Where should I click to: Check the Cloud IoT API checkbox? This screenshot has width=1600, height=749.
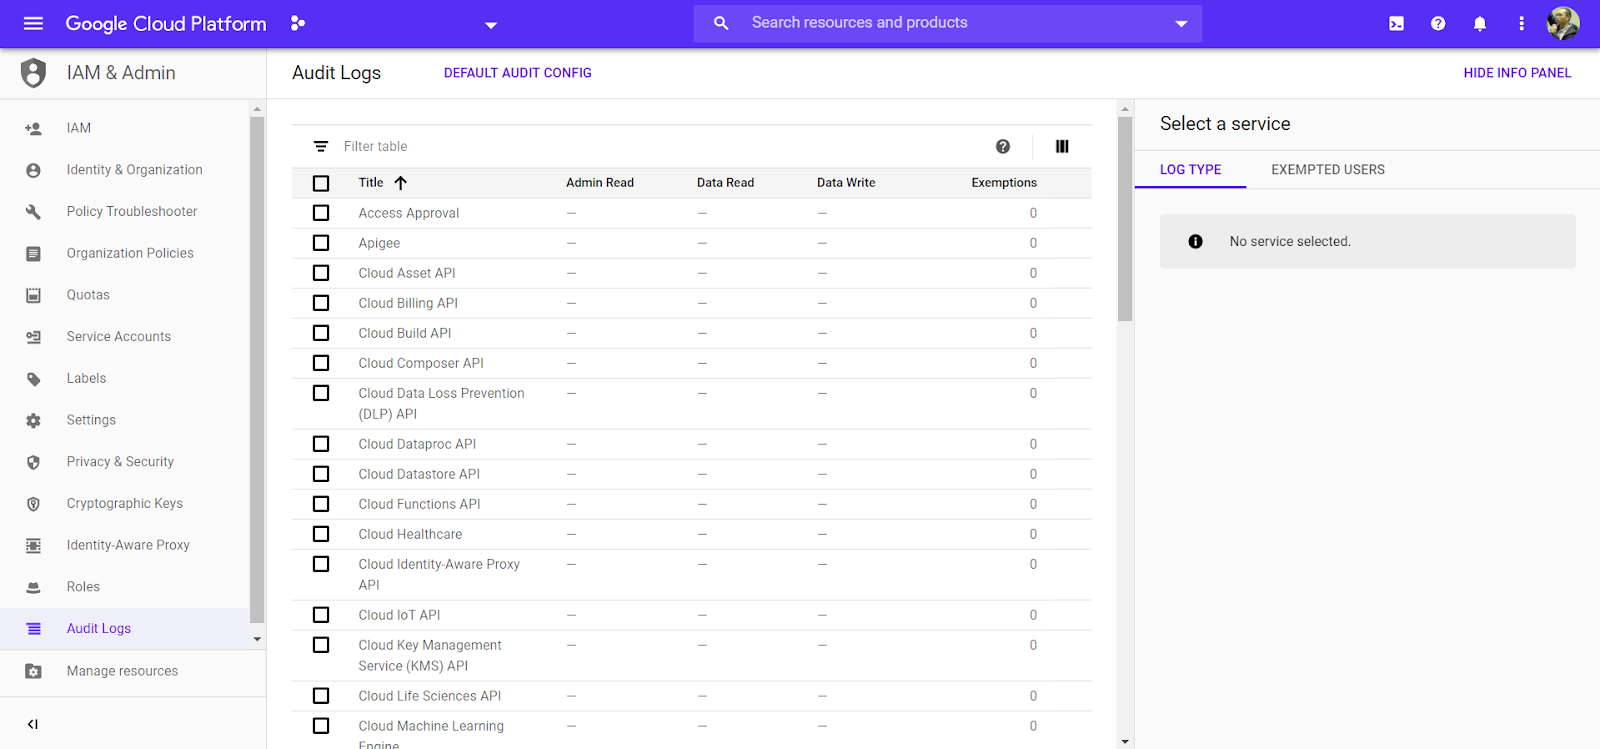click(x=321, y=615)
